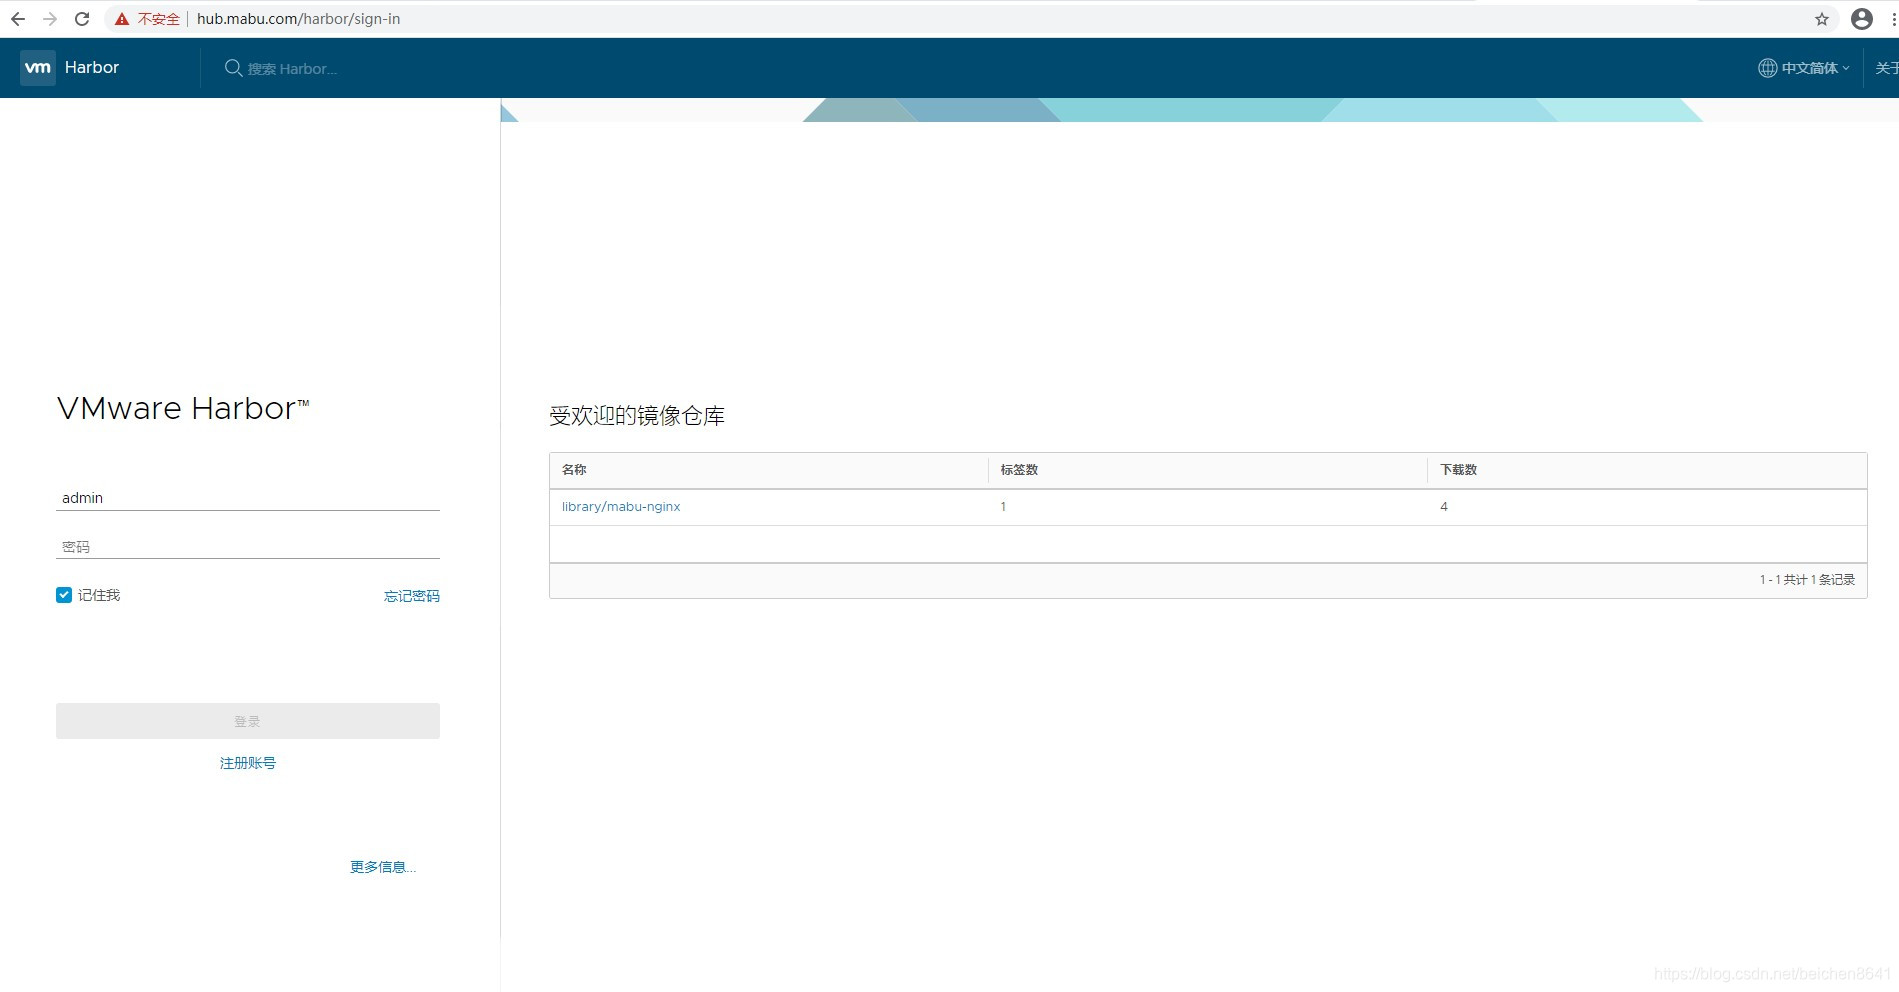The image size is (1899, 992).
Task: Click the 注册账号 sign-up link
Action: [x=248, y=763]
